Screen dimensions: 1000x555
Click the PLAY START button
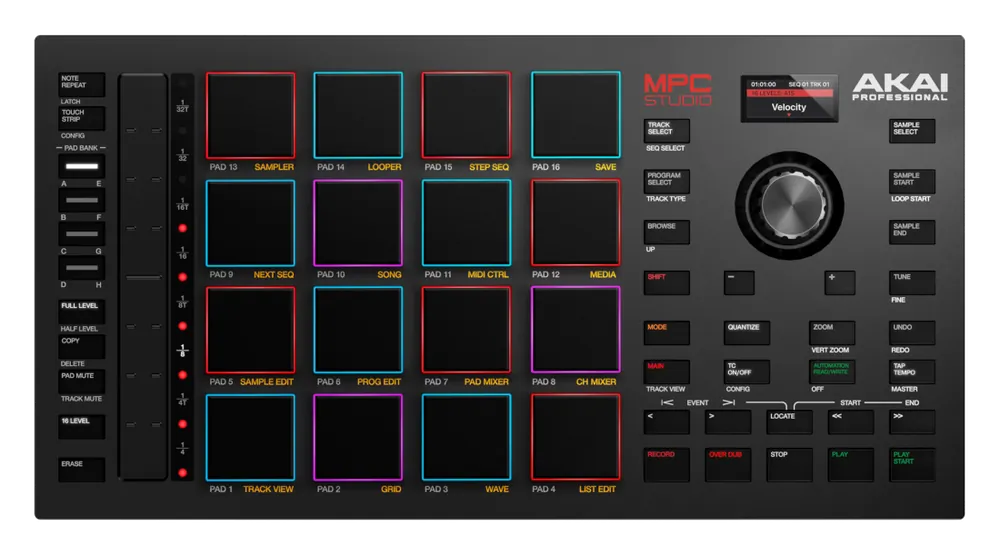[x=912, y=464]
